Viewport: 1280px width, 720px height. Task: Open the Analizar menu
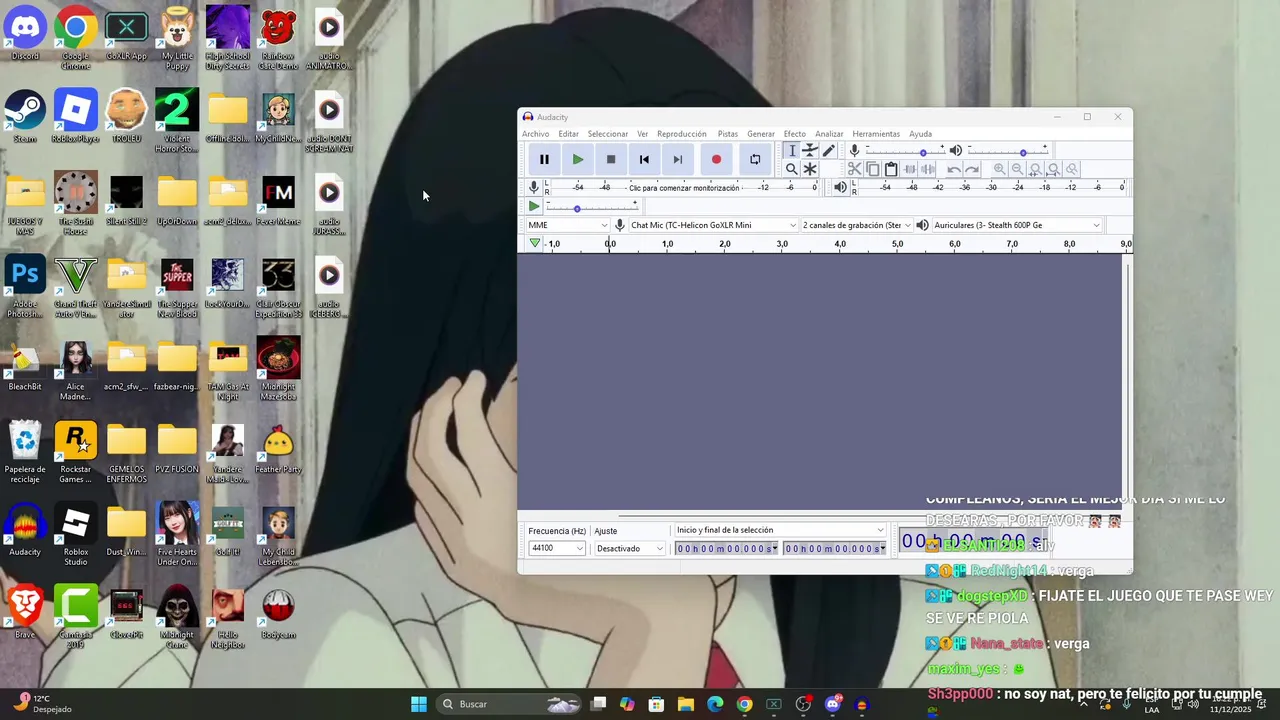(829, 134)
